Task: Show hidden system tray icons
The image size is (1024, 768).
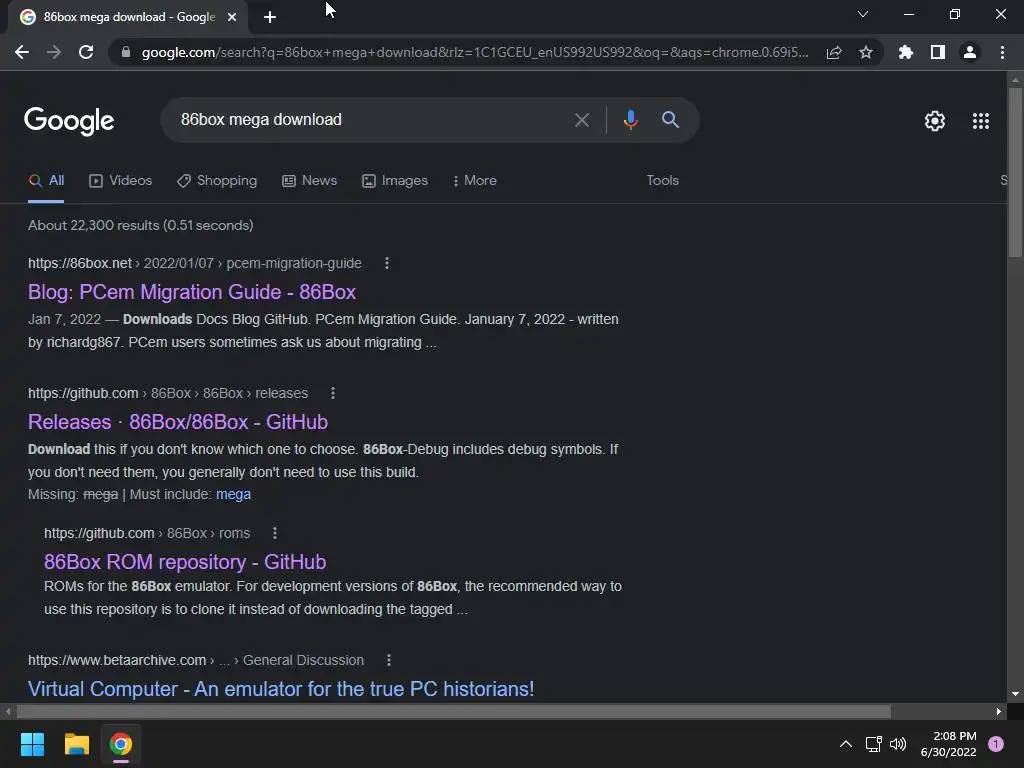Action: 846,744
